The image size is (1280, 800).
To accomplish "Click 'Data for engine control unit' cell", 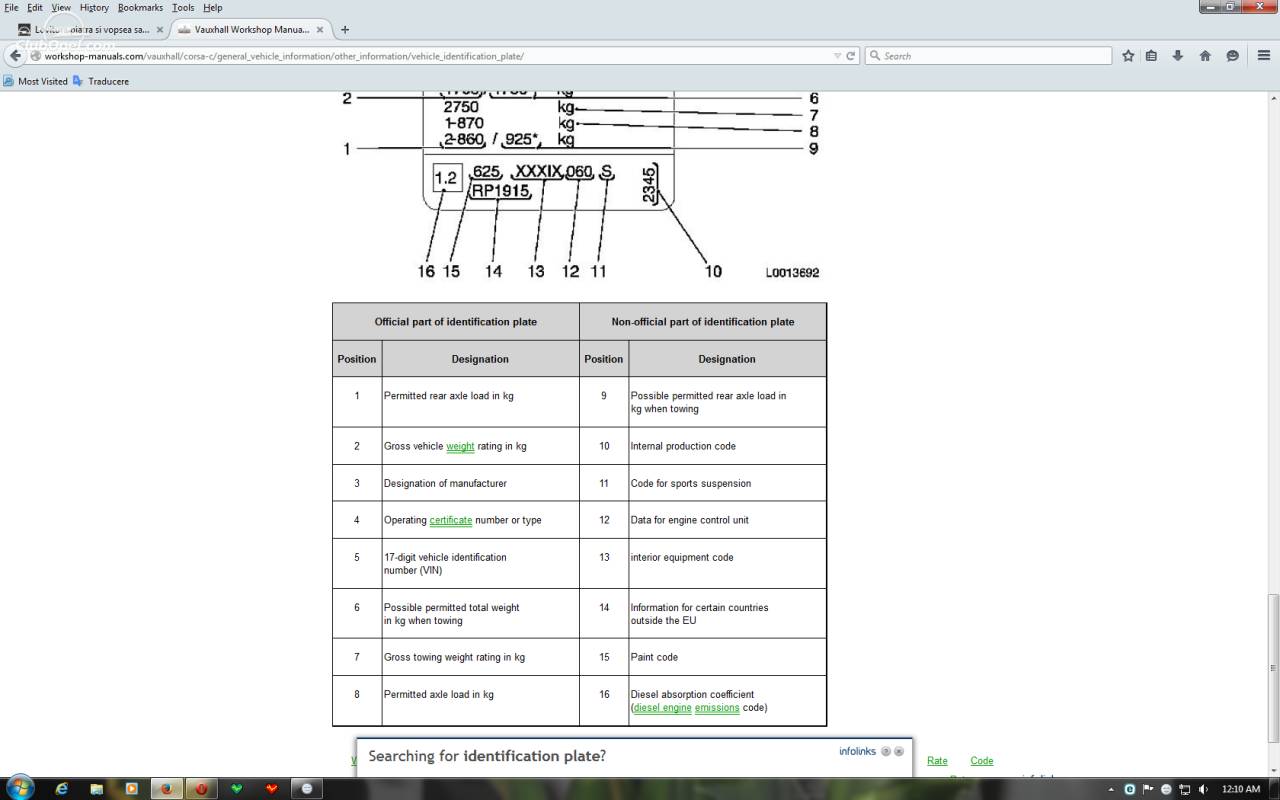I will (689, 520).
